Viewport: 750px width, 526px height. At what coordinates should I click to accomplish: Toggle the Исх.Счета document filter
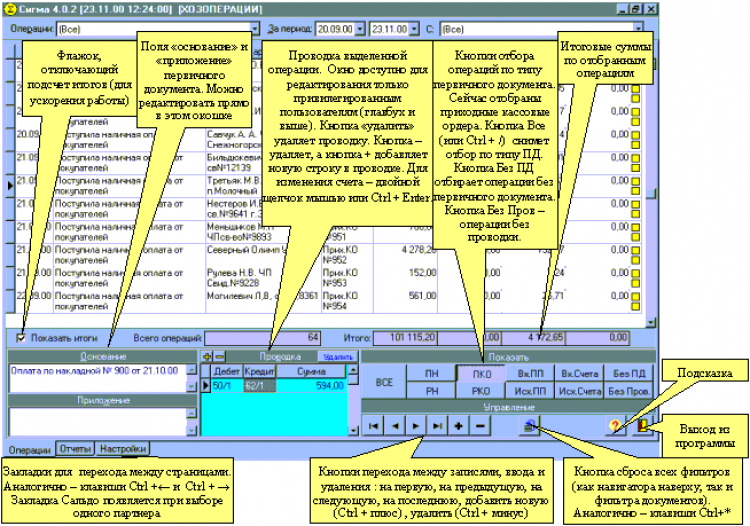579,391
